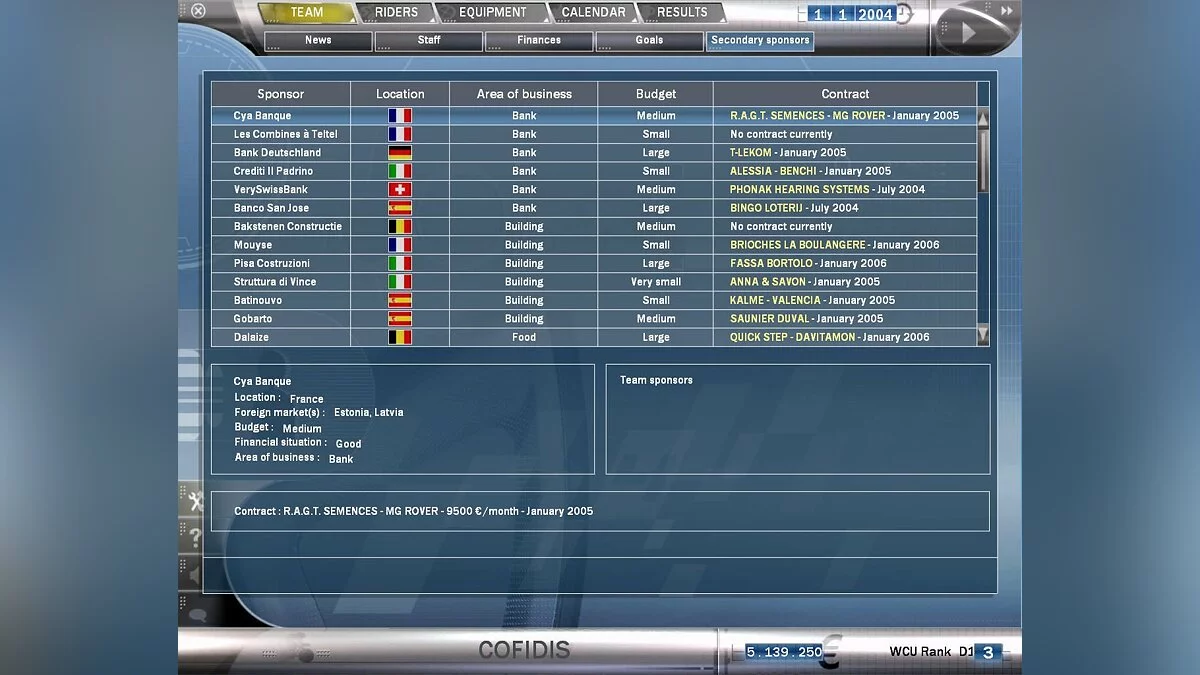Click the BINGO LOTERIJ contract link
This screenshot has width=1200, height=675.
point(767,208)
